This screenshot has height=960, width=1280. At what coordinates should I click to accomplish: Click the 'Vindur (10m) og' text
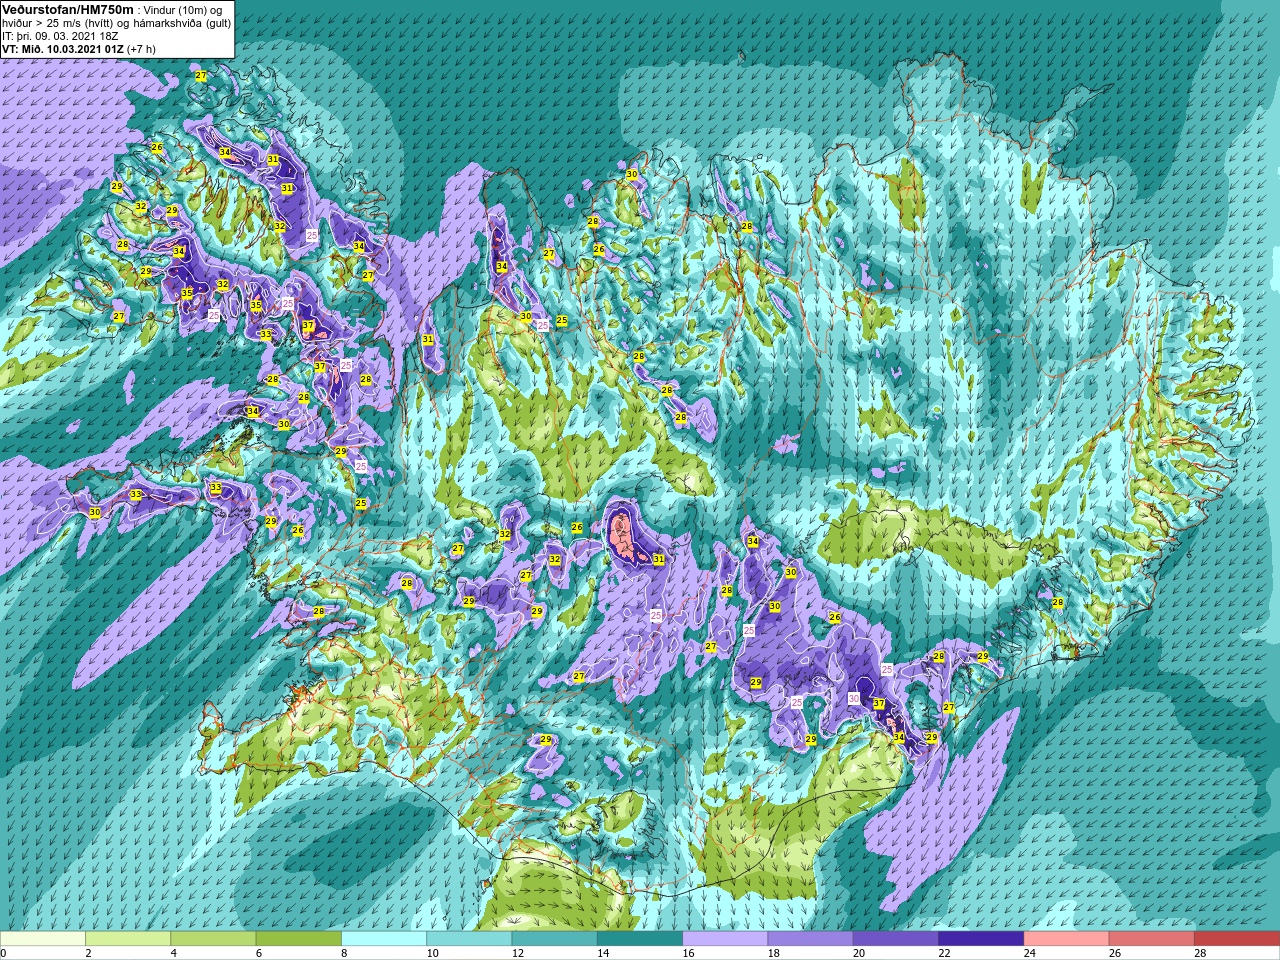click(185, 10)
